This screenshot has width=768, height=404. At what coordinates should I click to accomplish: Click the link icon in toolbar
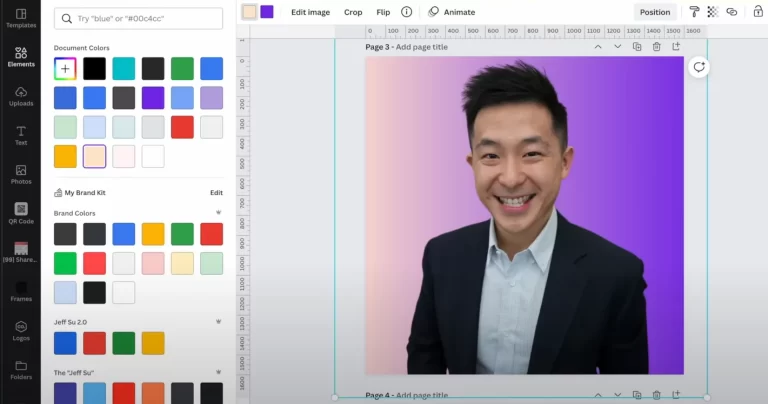[732, 12]
